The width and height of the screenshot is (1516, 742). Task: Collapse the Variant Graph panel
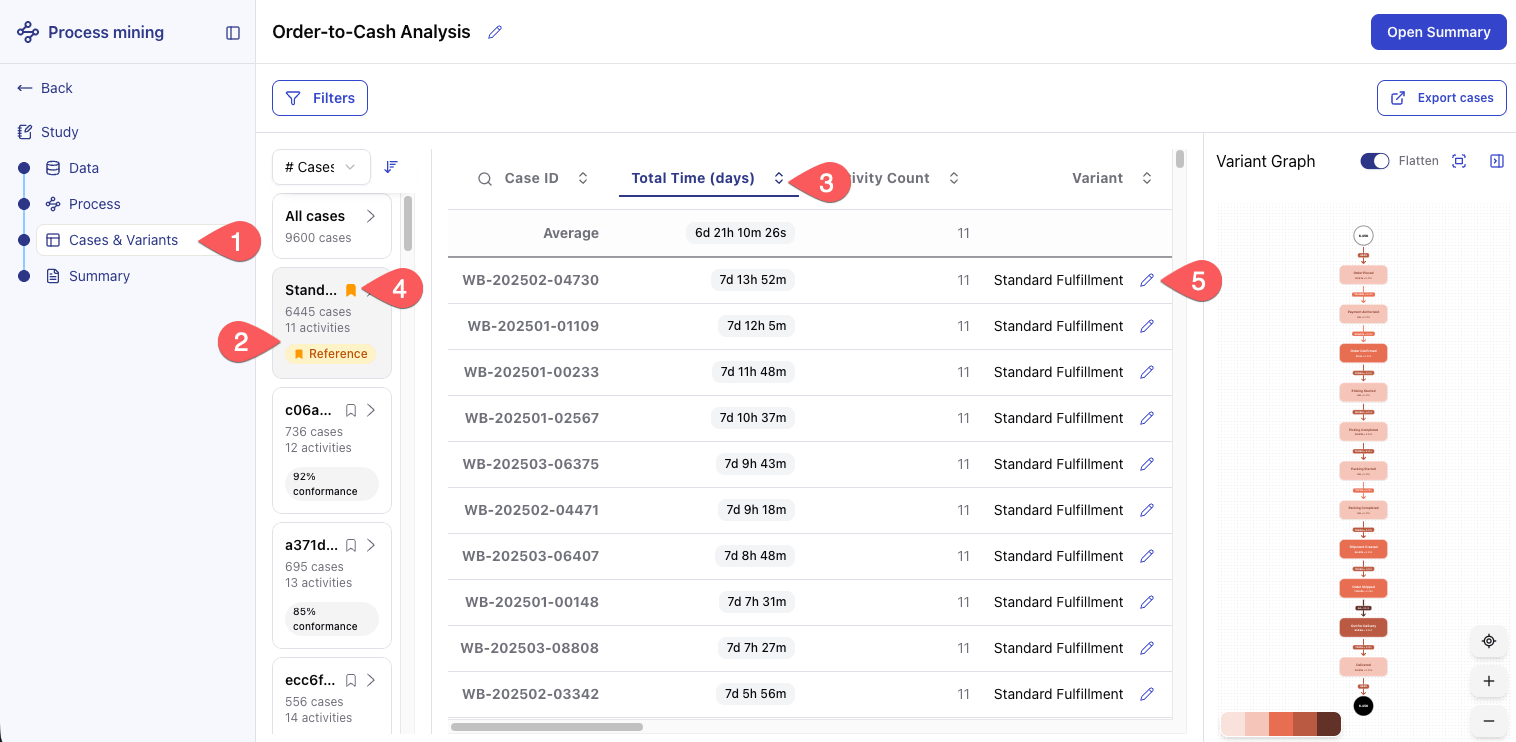[1497, 161]
